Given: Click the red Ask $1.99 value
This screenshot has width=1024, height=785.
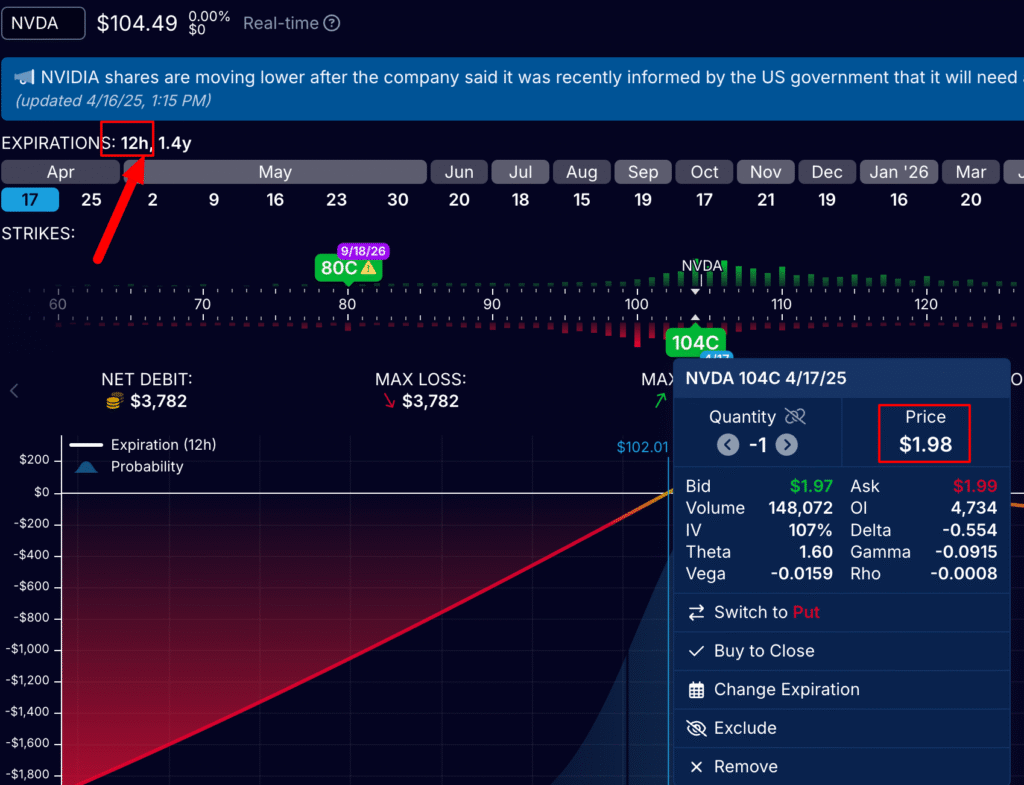Looking at the screenshot, I should [974, 486].
